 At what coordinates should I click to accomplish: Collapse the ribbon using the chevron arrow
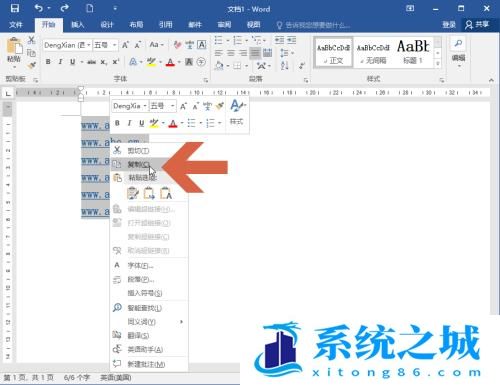[x=491, y=80]
